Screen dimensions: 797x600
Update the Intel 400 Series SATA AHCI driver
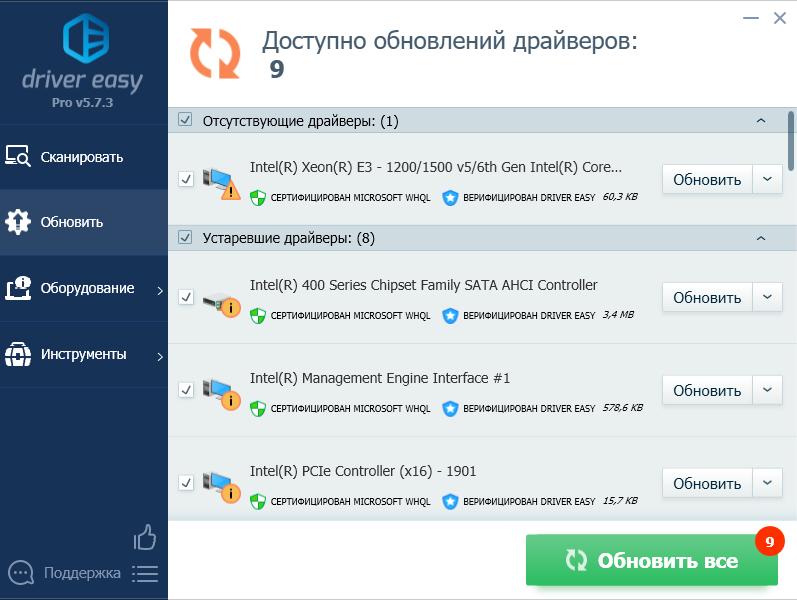coord(706,297)
